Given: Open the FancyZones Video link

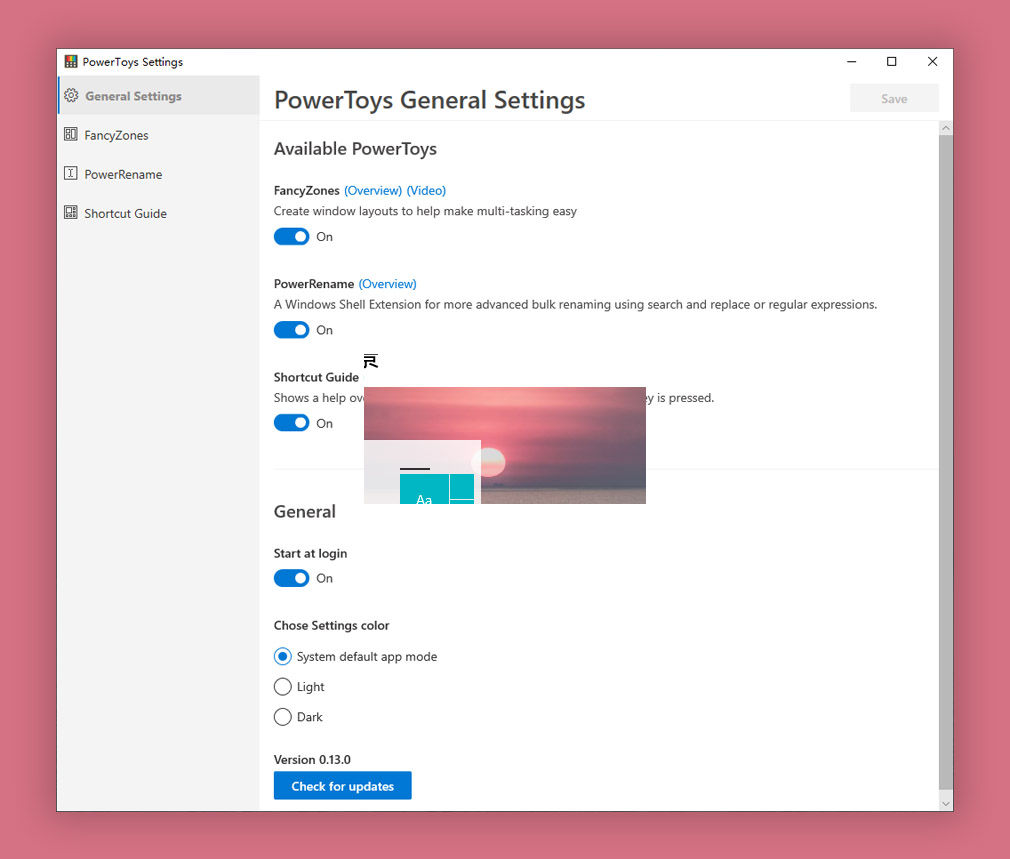Looking at the screenshot, I should click(426, 191).
